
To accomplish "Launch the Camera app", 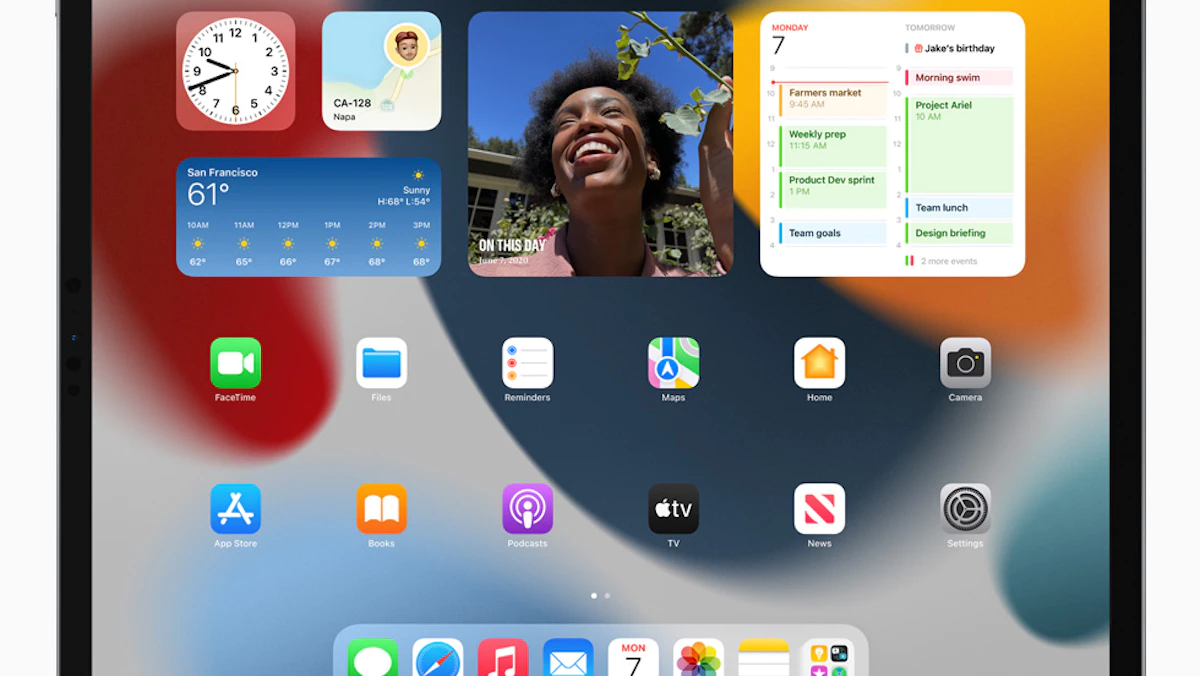I will coord(965,363).
